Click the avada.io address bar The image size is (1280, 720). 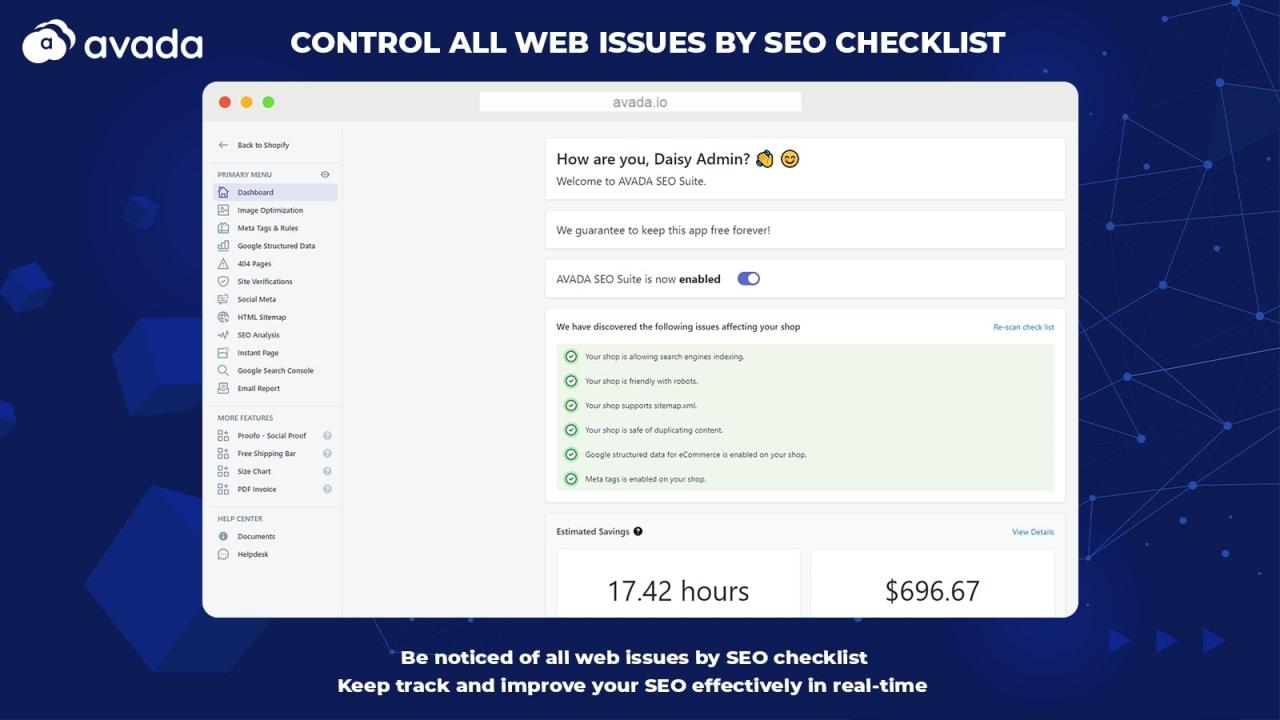[x=640, y=102]
